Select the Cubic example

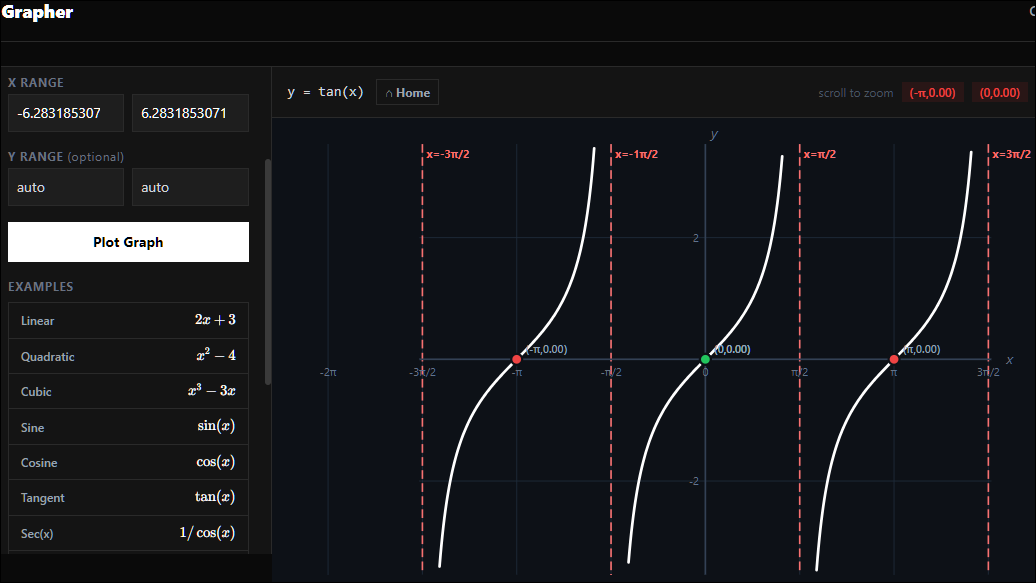(x=128, y=391)
